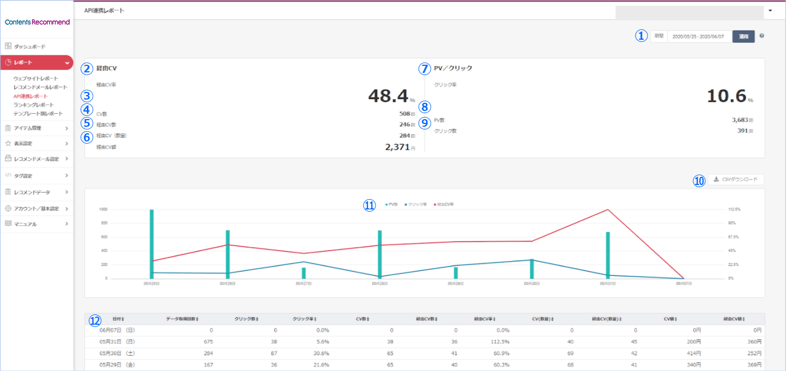Click the API連携レポート page title
786x371 pixels.
click(104, 10)
